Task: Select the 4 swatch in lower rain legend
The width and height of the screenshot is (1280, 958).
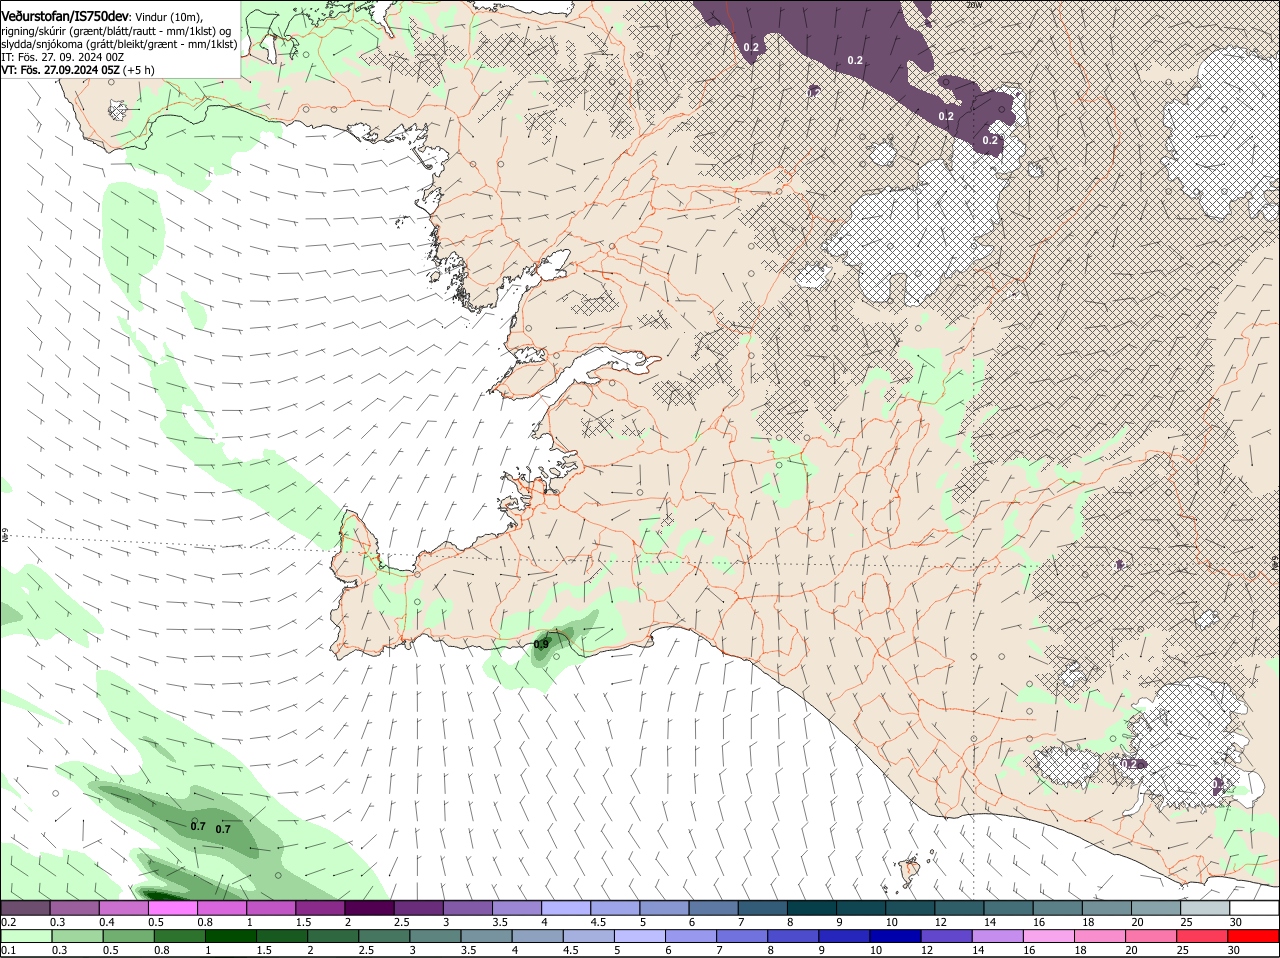Action: (537, 936)
